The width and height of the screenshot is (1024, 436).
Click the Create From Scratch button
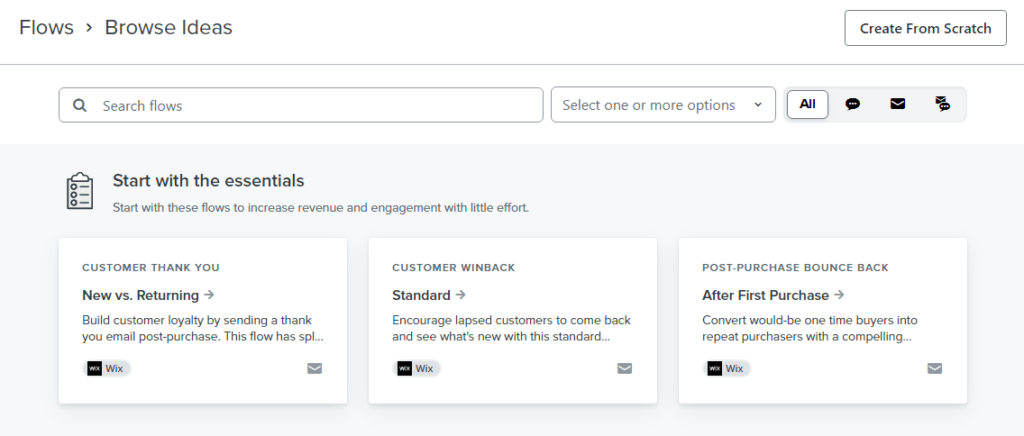click(925, 28)
